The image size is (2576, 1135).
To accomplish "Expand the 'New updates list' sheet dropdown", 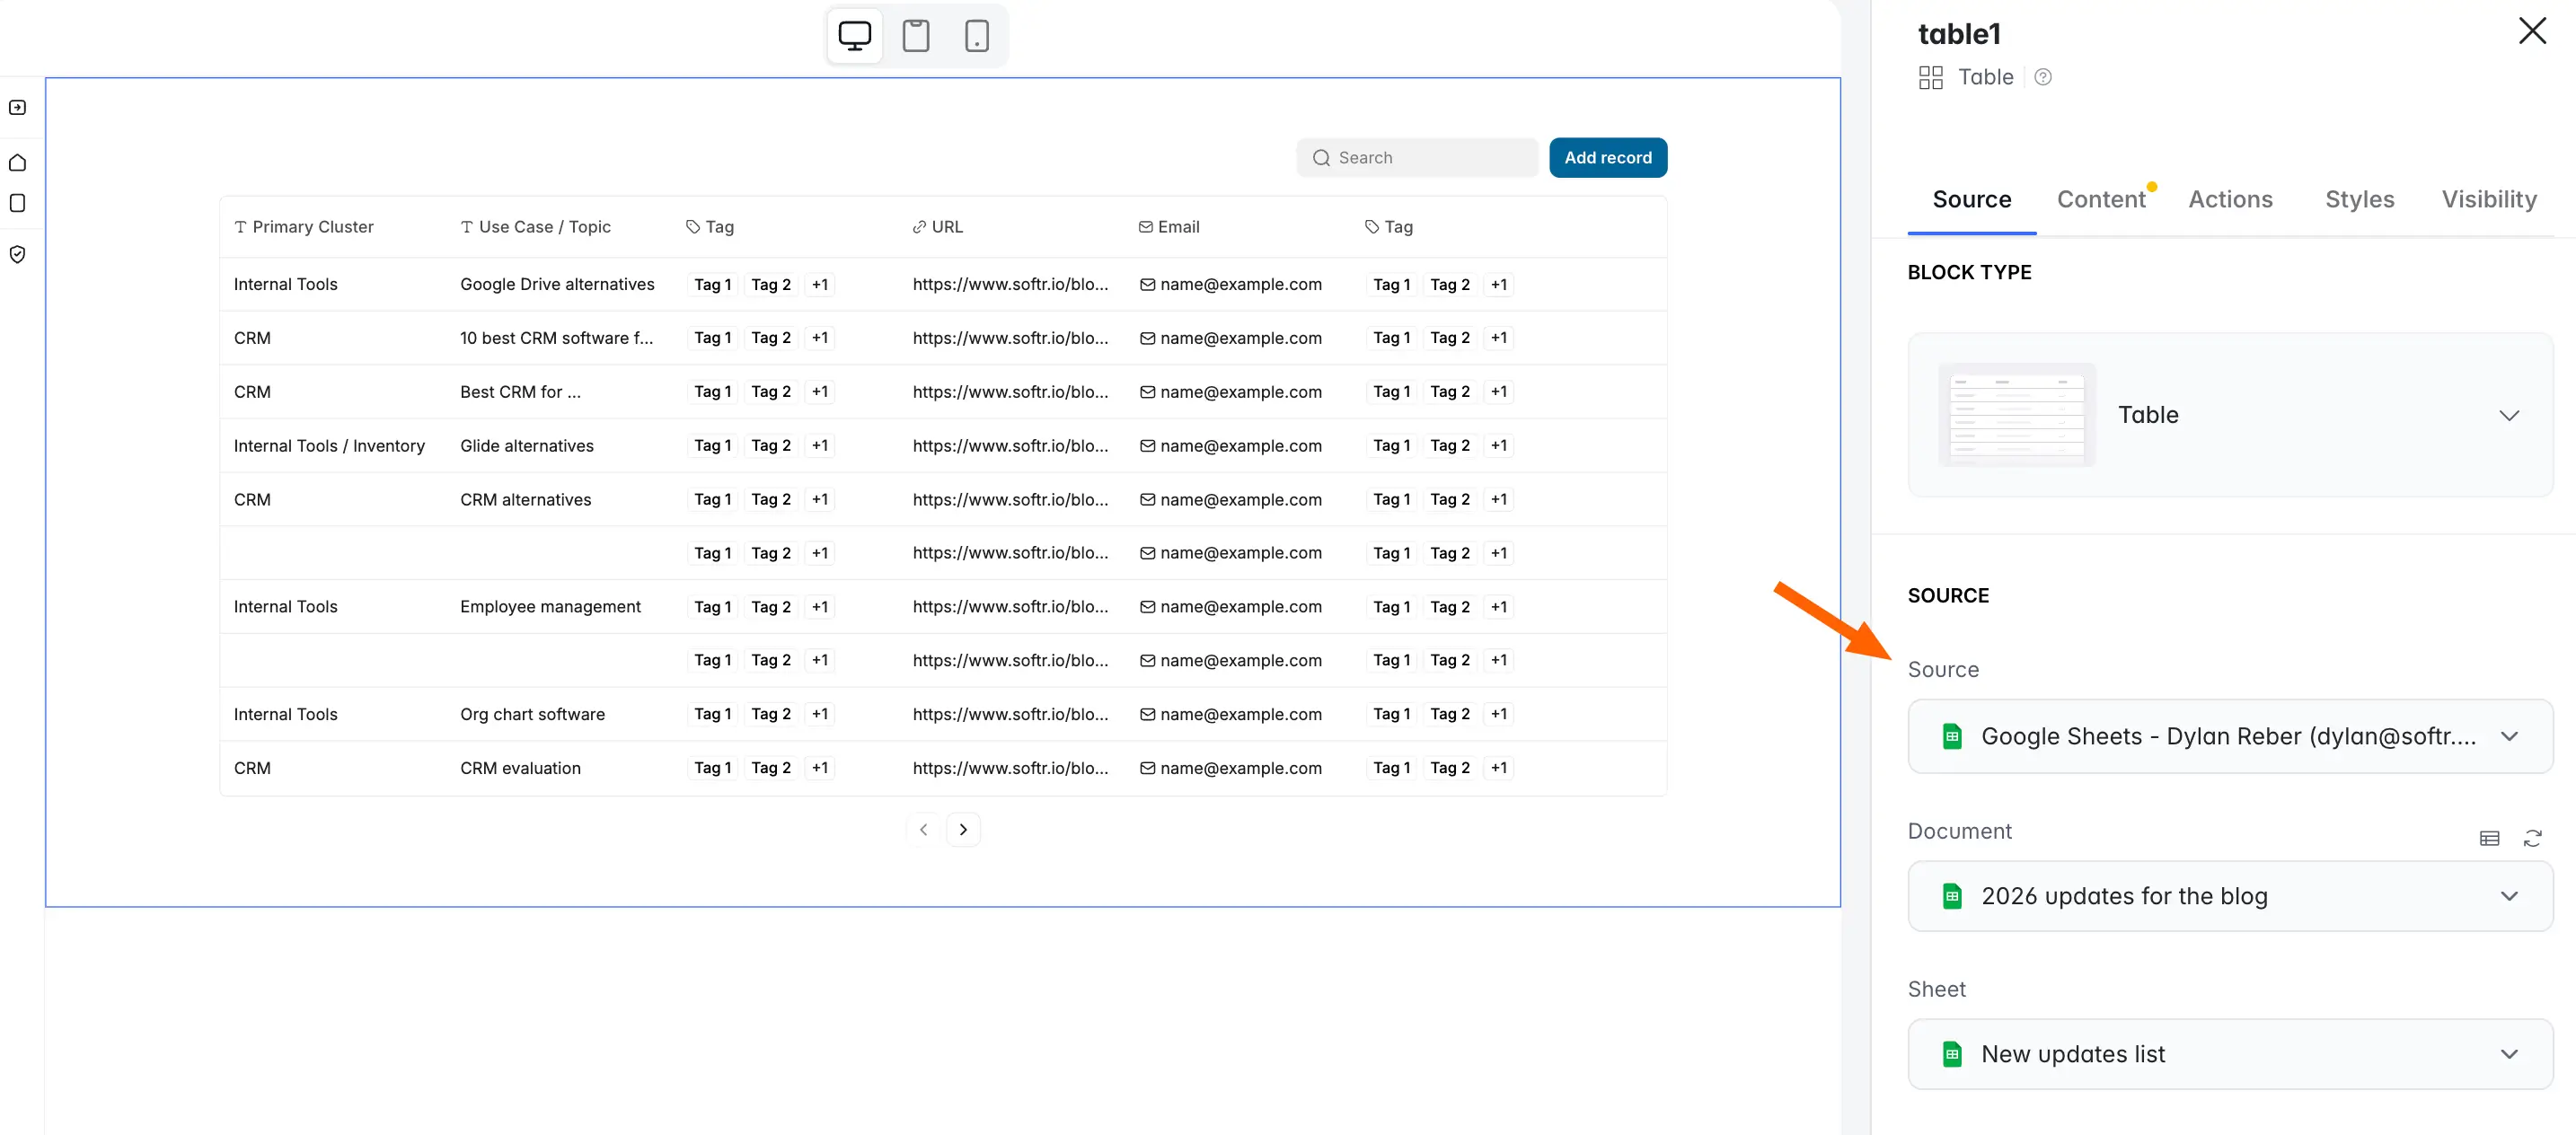I will coord(2510,1054).
